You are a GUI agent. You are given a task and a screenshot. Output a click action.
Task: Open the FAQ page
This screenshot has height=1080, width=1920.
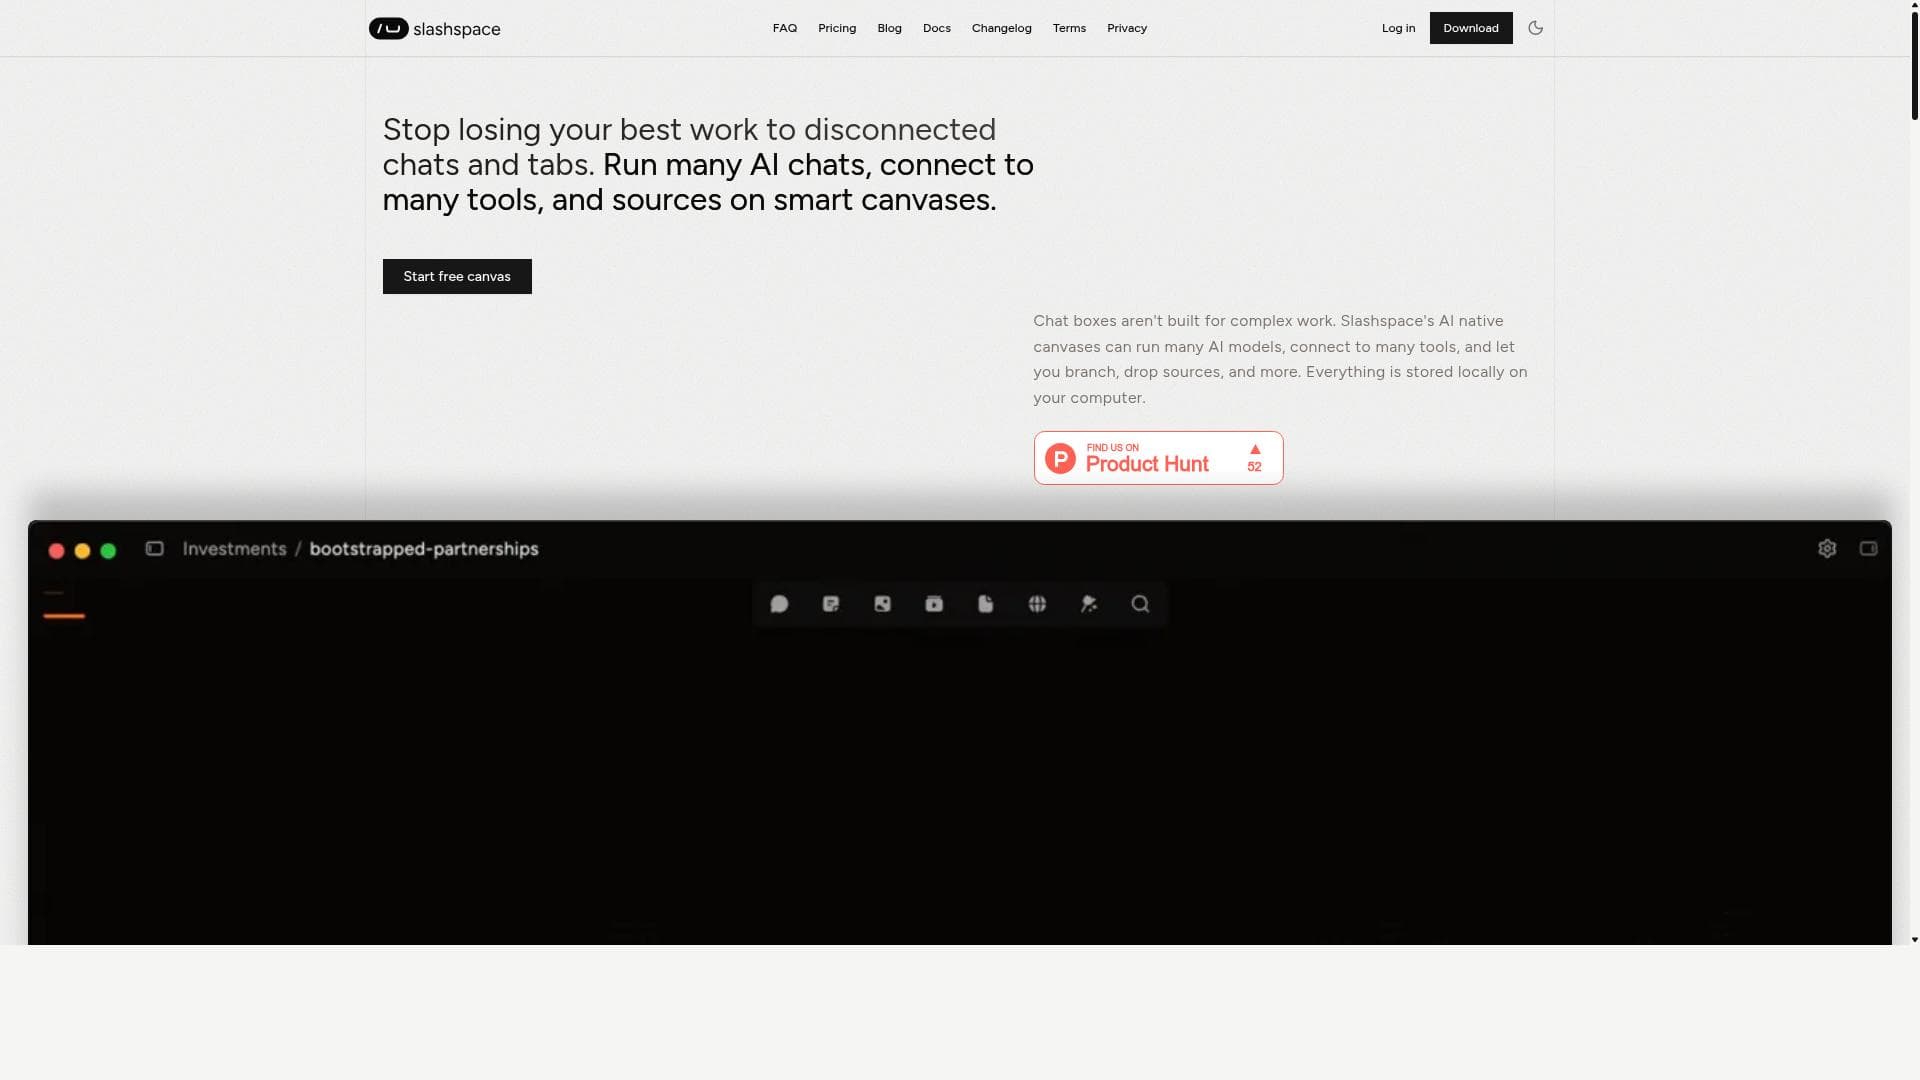(785, 28)
